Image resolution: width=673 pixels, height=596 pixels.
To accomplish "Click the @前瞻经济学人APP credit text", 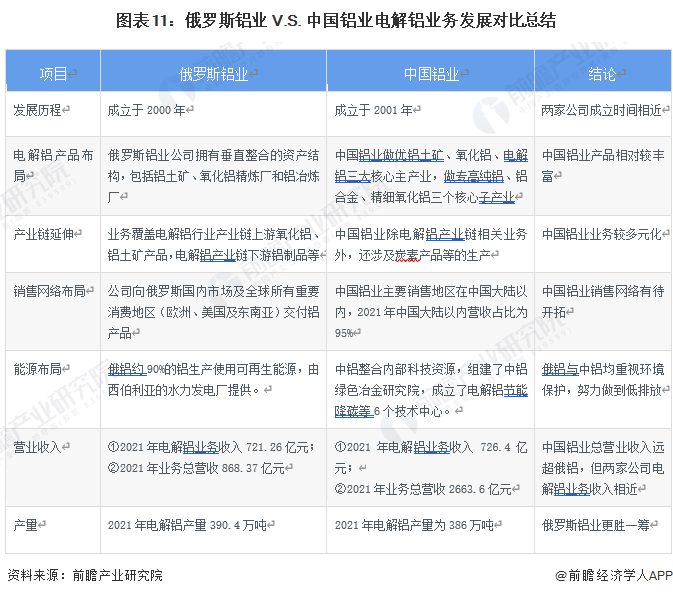I will tap(614, 575).
